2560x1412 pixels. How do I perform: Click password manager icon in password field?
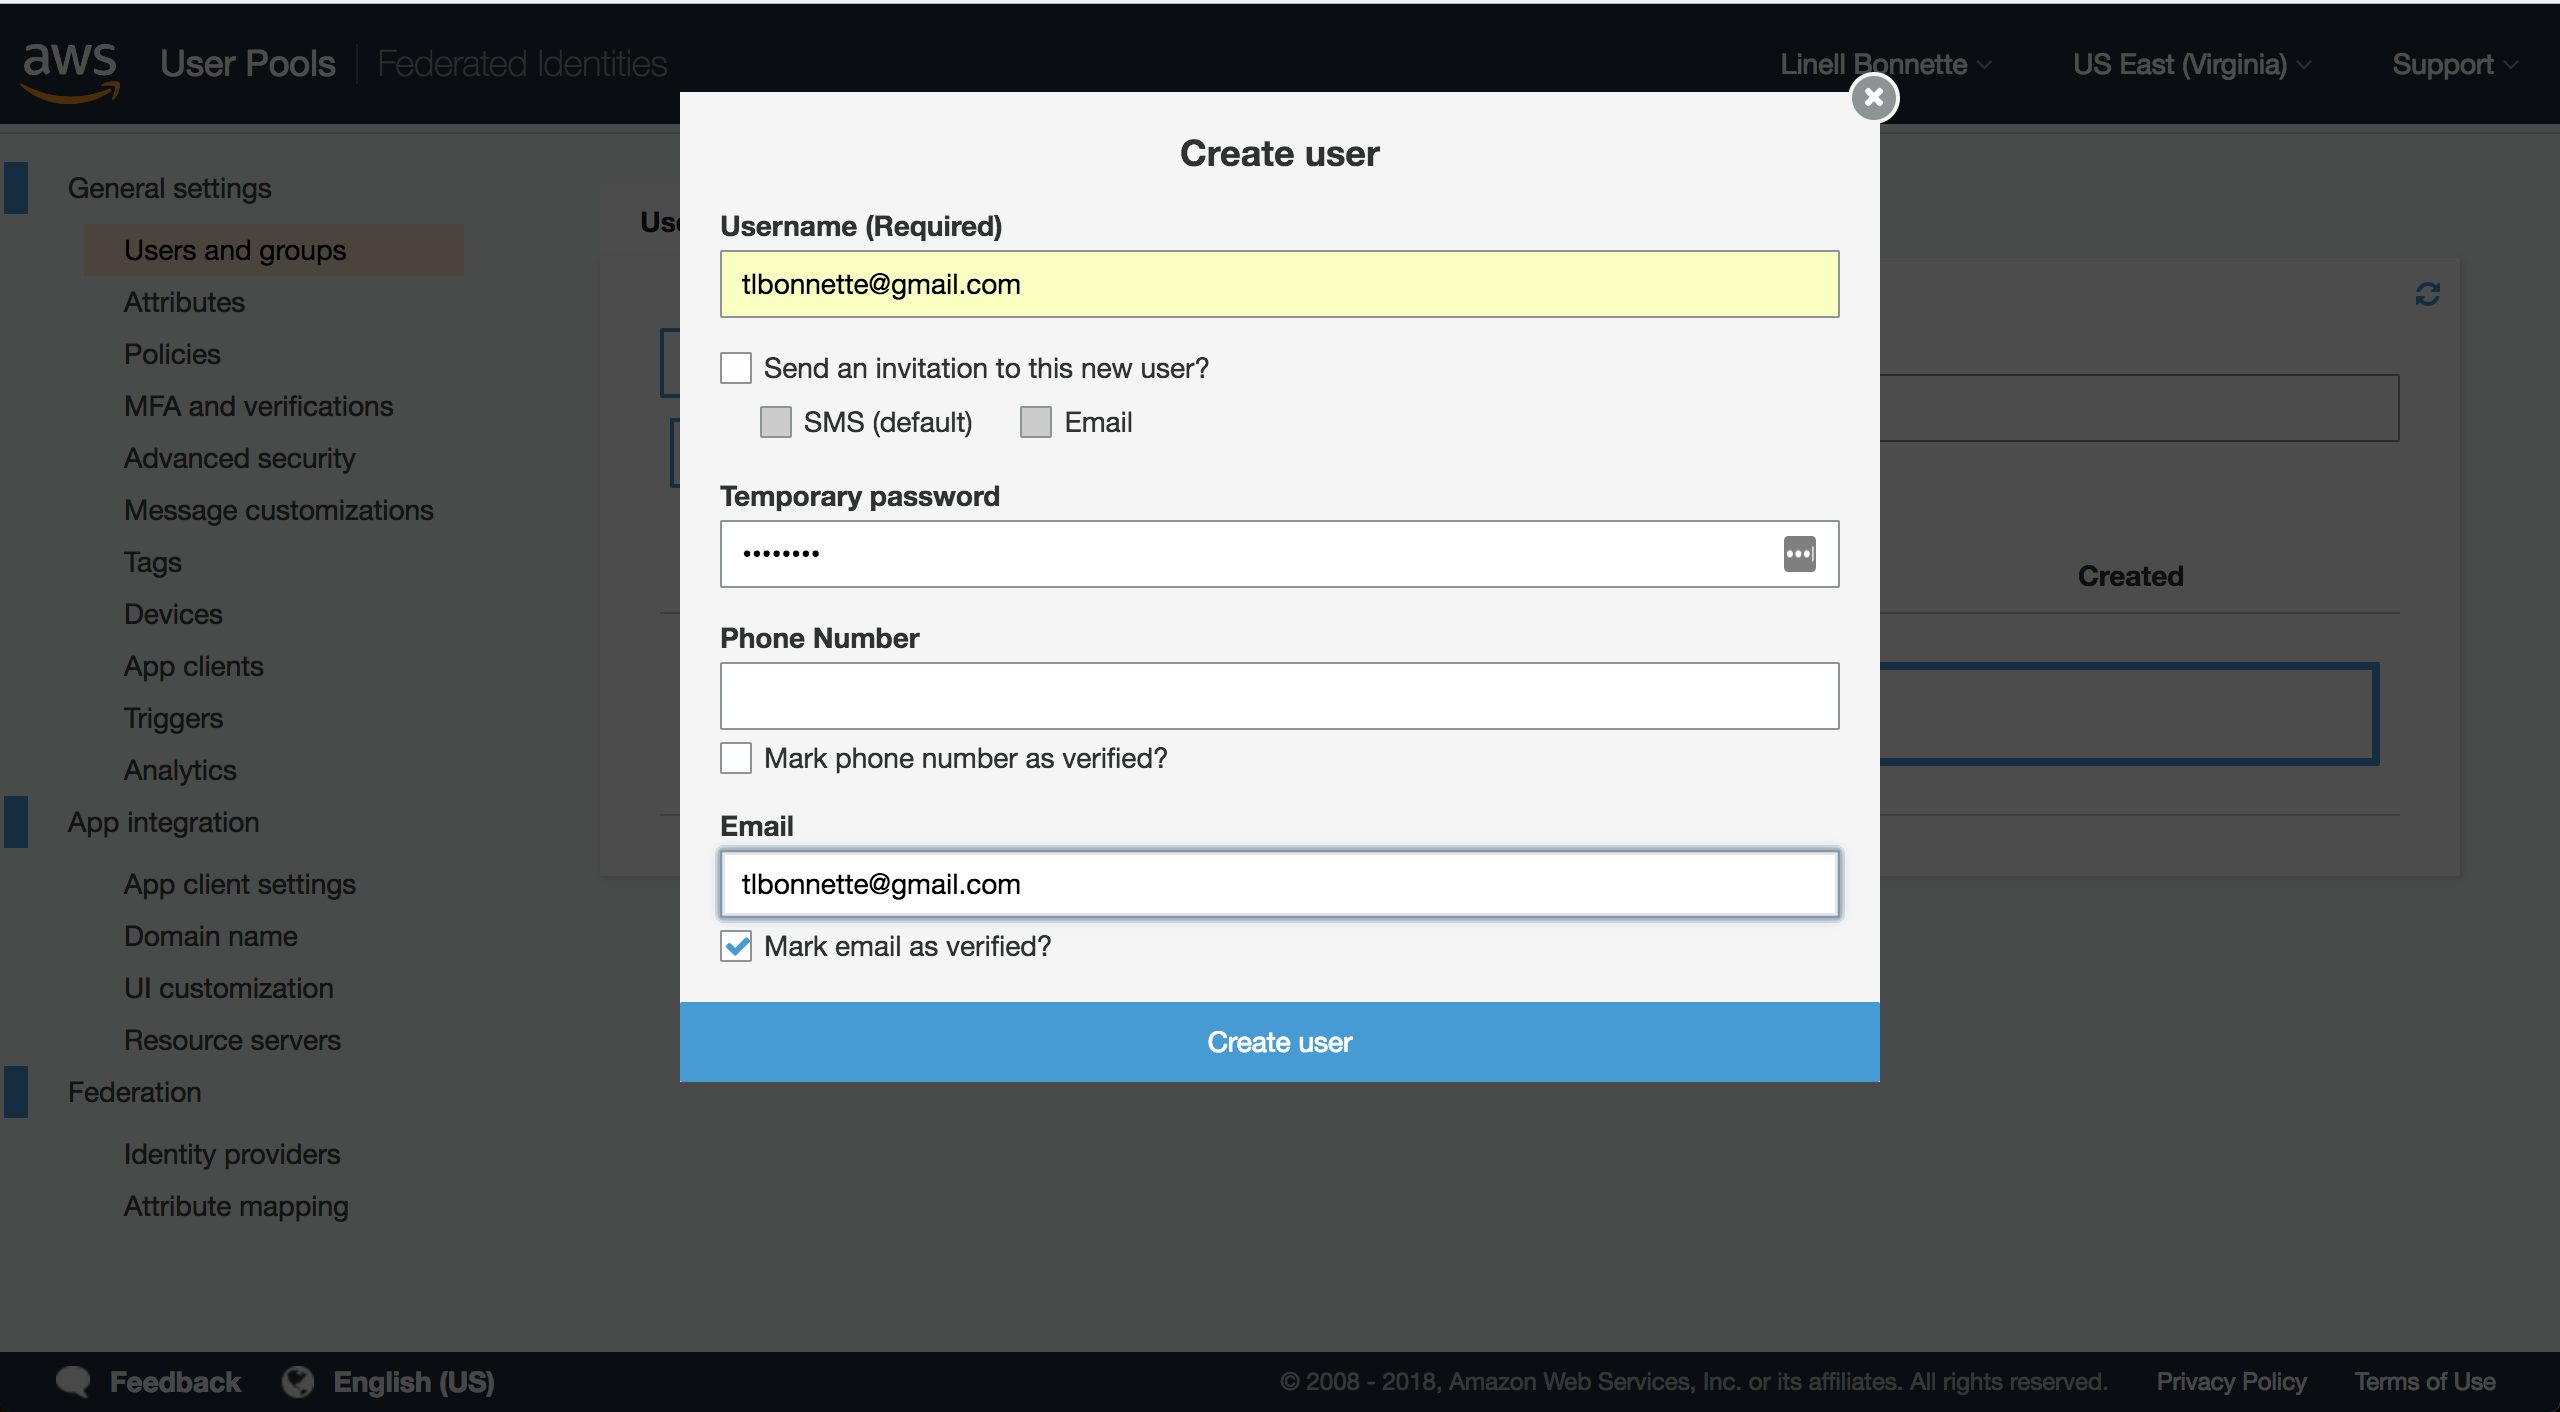coord(1799,554)
